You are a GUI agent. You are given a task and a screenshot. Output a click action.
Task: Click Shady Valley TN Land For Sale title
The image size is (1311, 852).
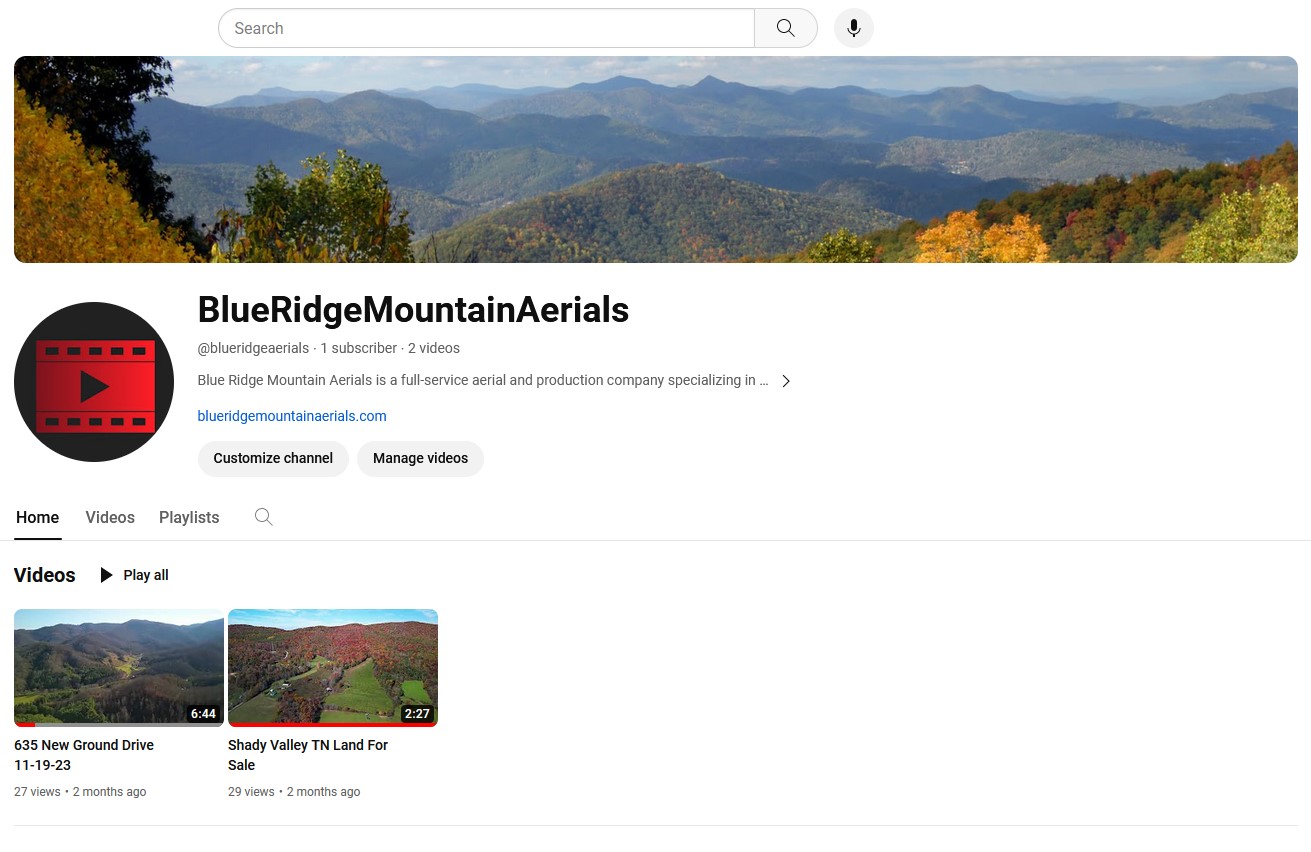coord(308,755)
